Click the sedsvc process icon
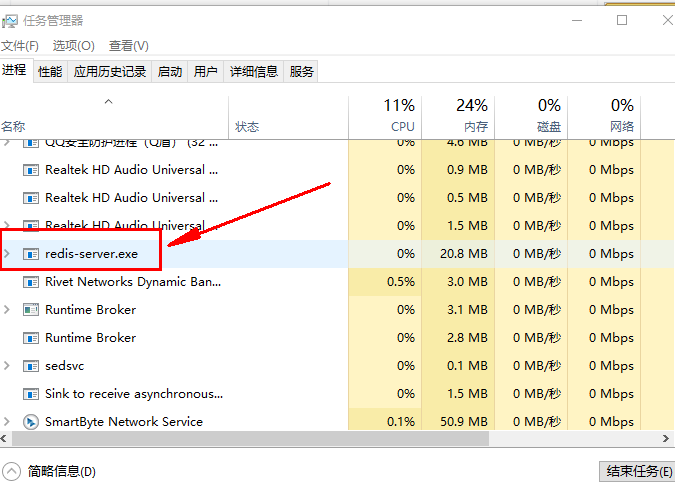This screenshot has width=675, height=487. 31,366
